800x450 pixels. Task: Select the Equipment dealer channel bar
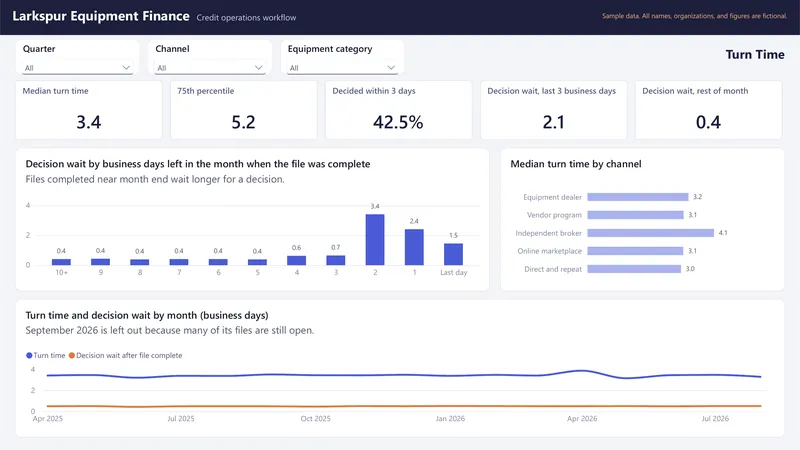pos(638,197)
